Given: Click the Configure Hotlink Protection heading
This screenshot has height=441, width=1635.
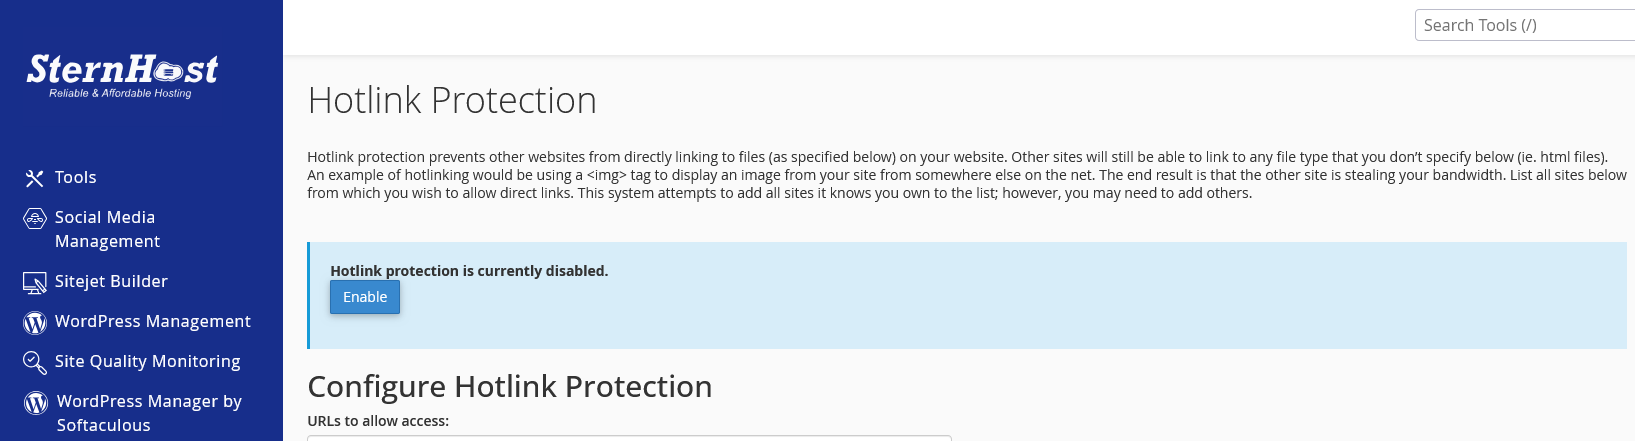Looking at the screenshot, I should pyautogui.click(x=510, y=386).
